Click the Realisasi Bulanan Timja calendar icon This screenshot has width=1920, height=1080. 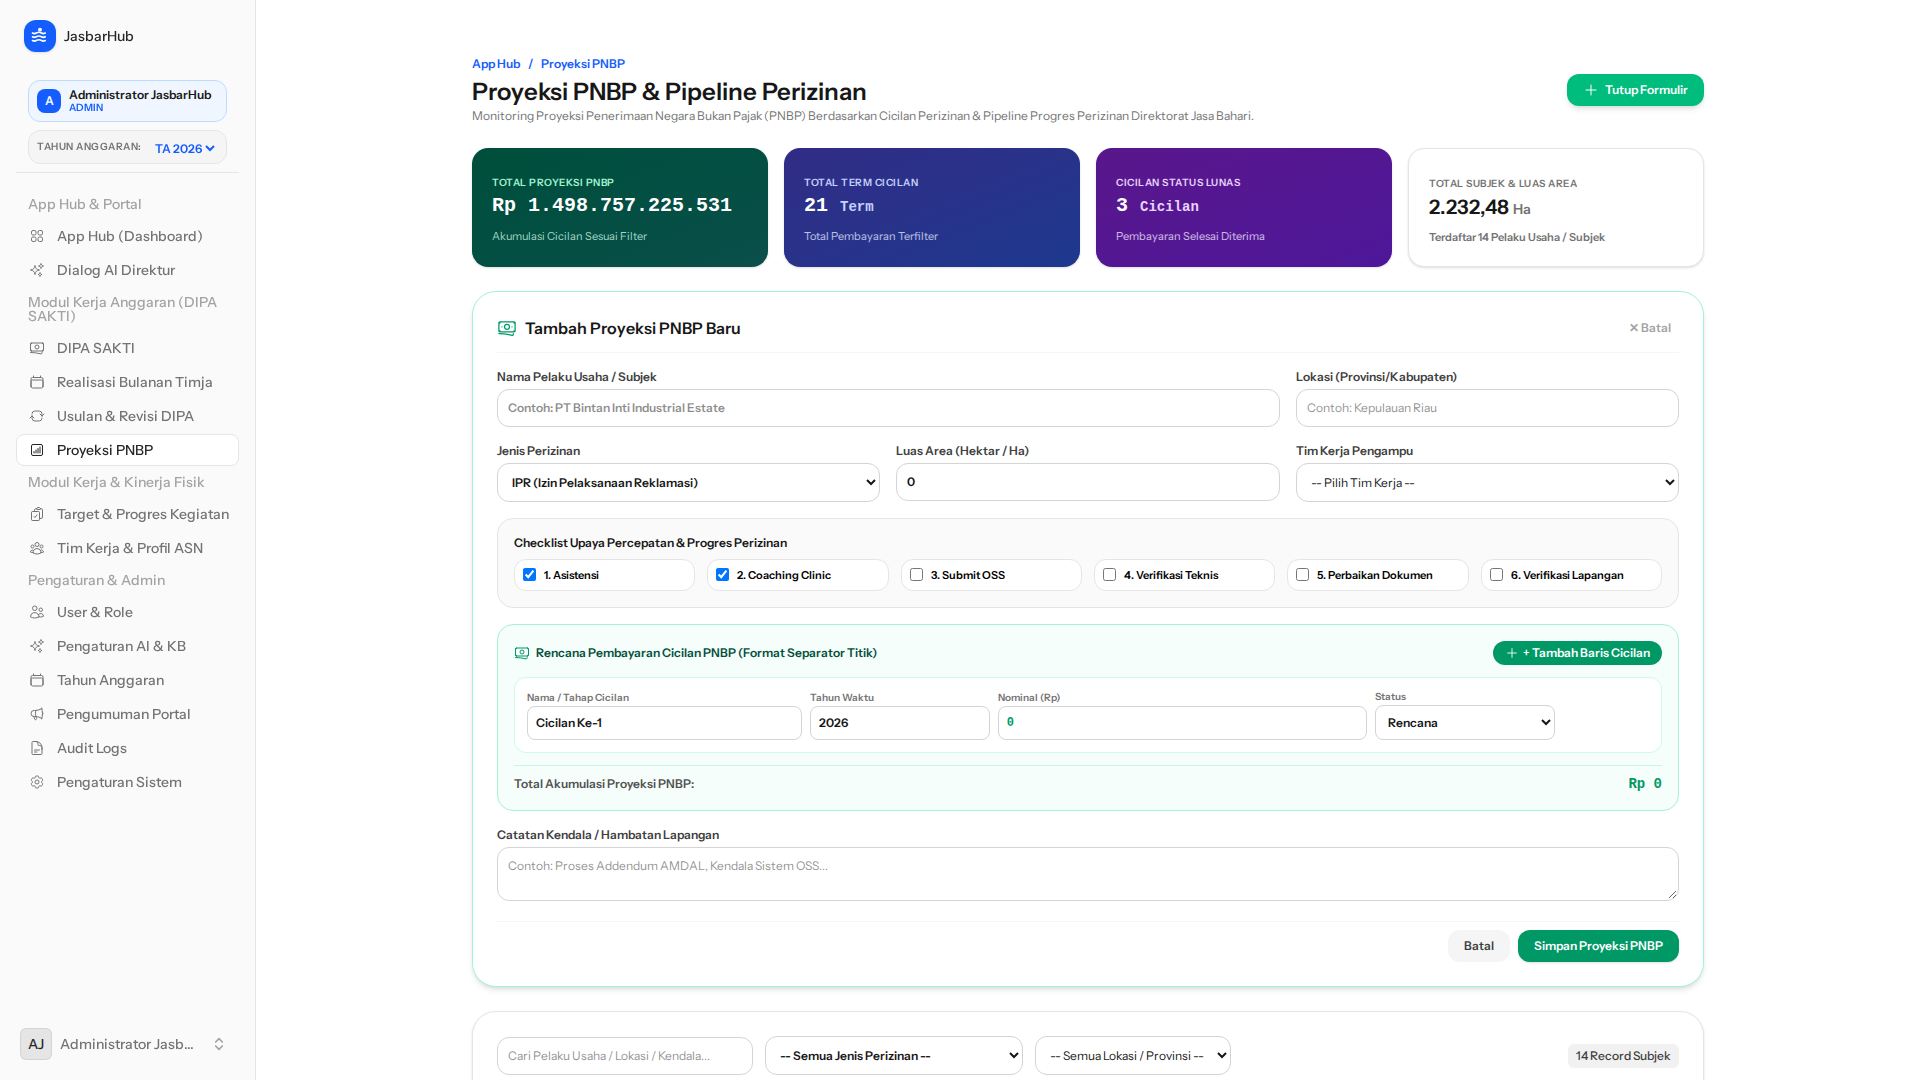(x=37, y=383)
